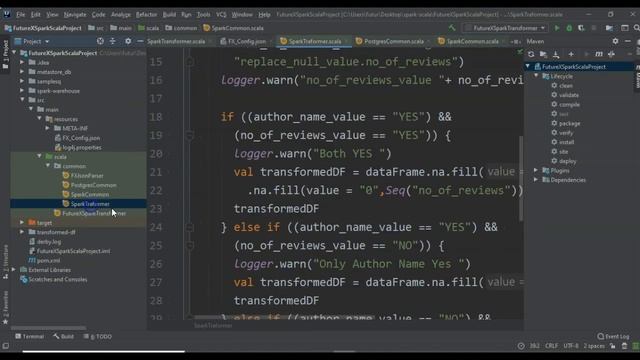The width and height of the screenshot is (640, 360).
Task: Expand the metastore_db folder
Action: [22, 71]
